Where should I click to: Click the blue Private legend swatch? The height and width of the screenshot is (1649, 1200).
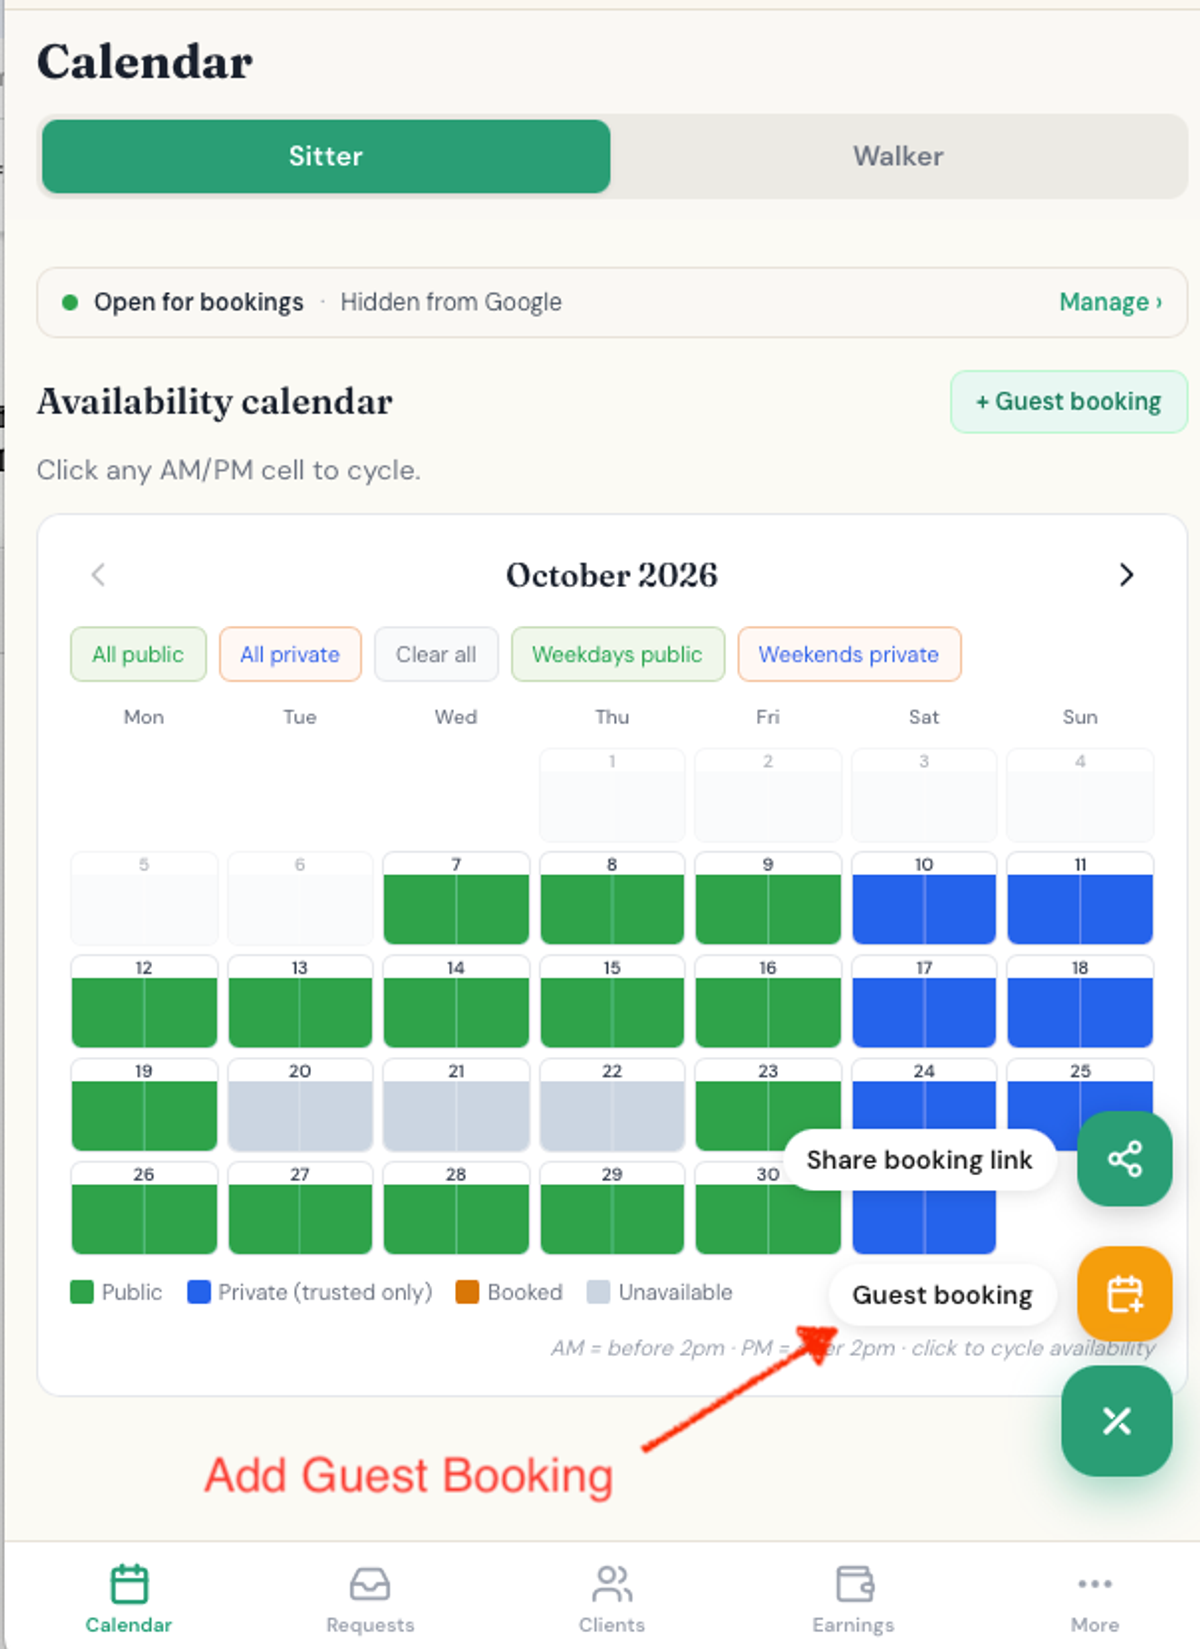[199, 1292]
